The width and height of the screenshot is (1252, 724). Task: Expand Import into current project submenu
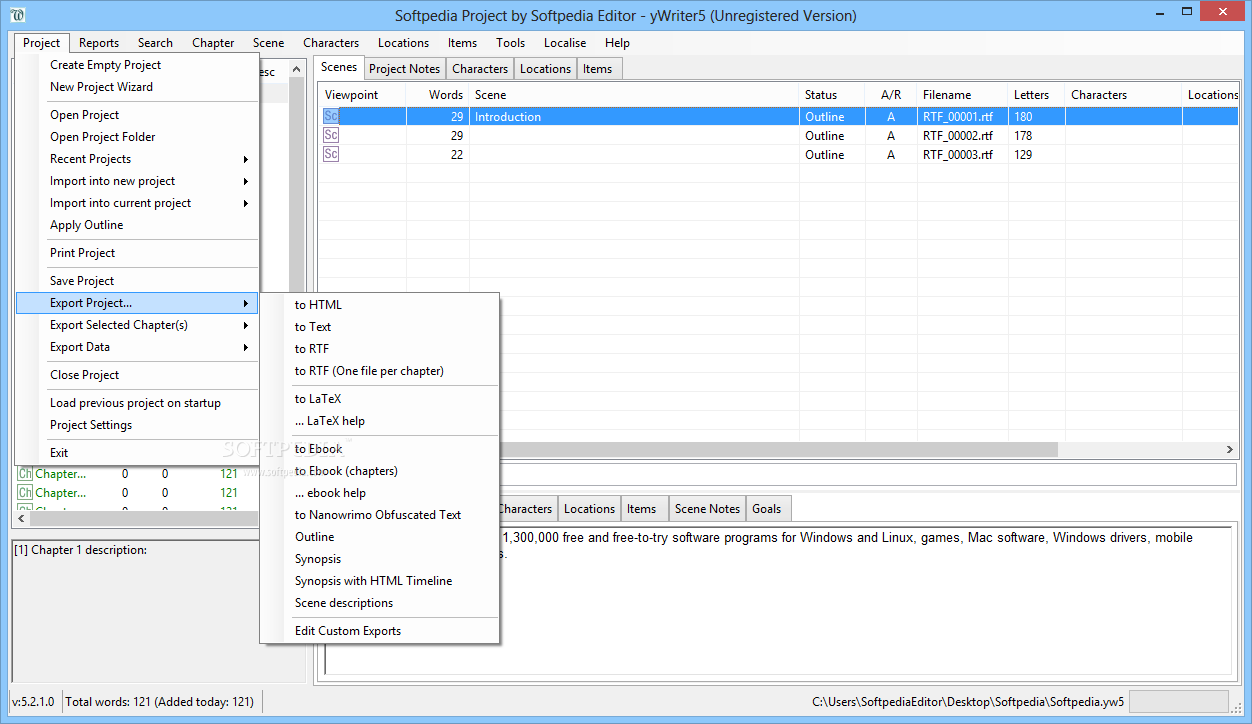coord(246,203)
